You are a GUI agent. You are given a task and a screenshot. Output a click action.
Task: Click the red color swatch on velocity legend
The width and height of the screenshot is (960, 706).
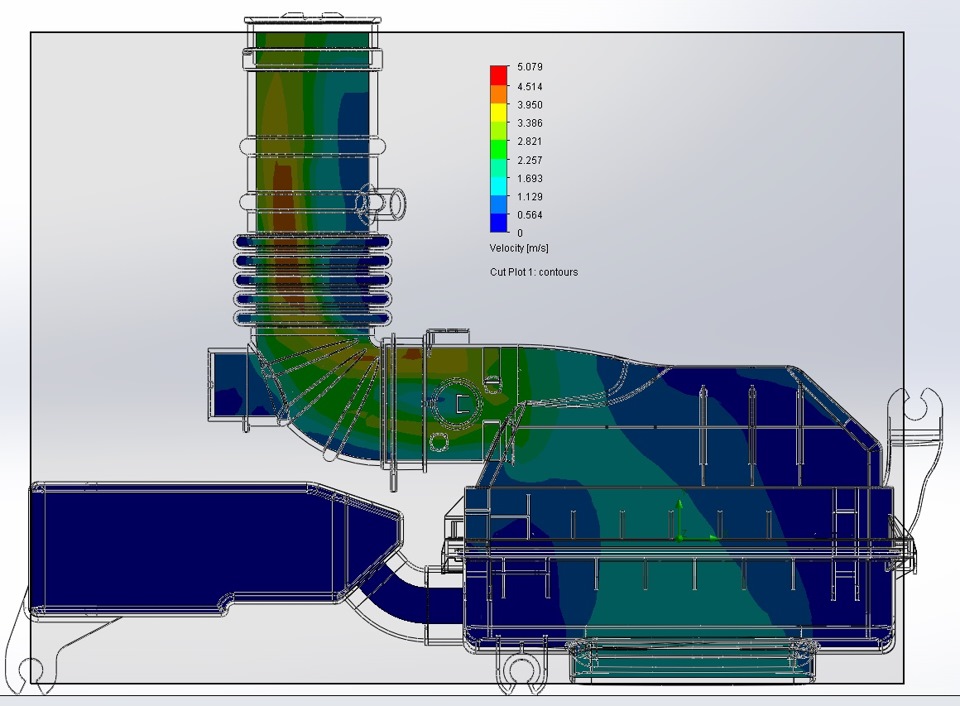tap(498, 75)
